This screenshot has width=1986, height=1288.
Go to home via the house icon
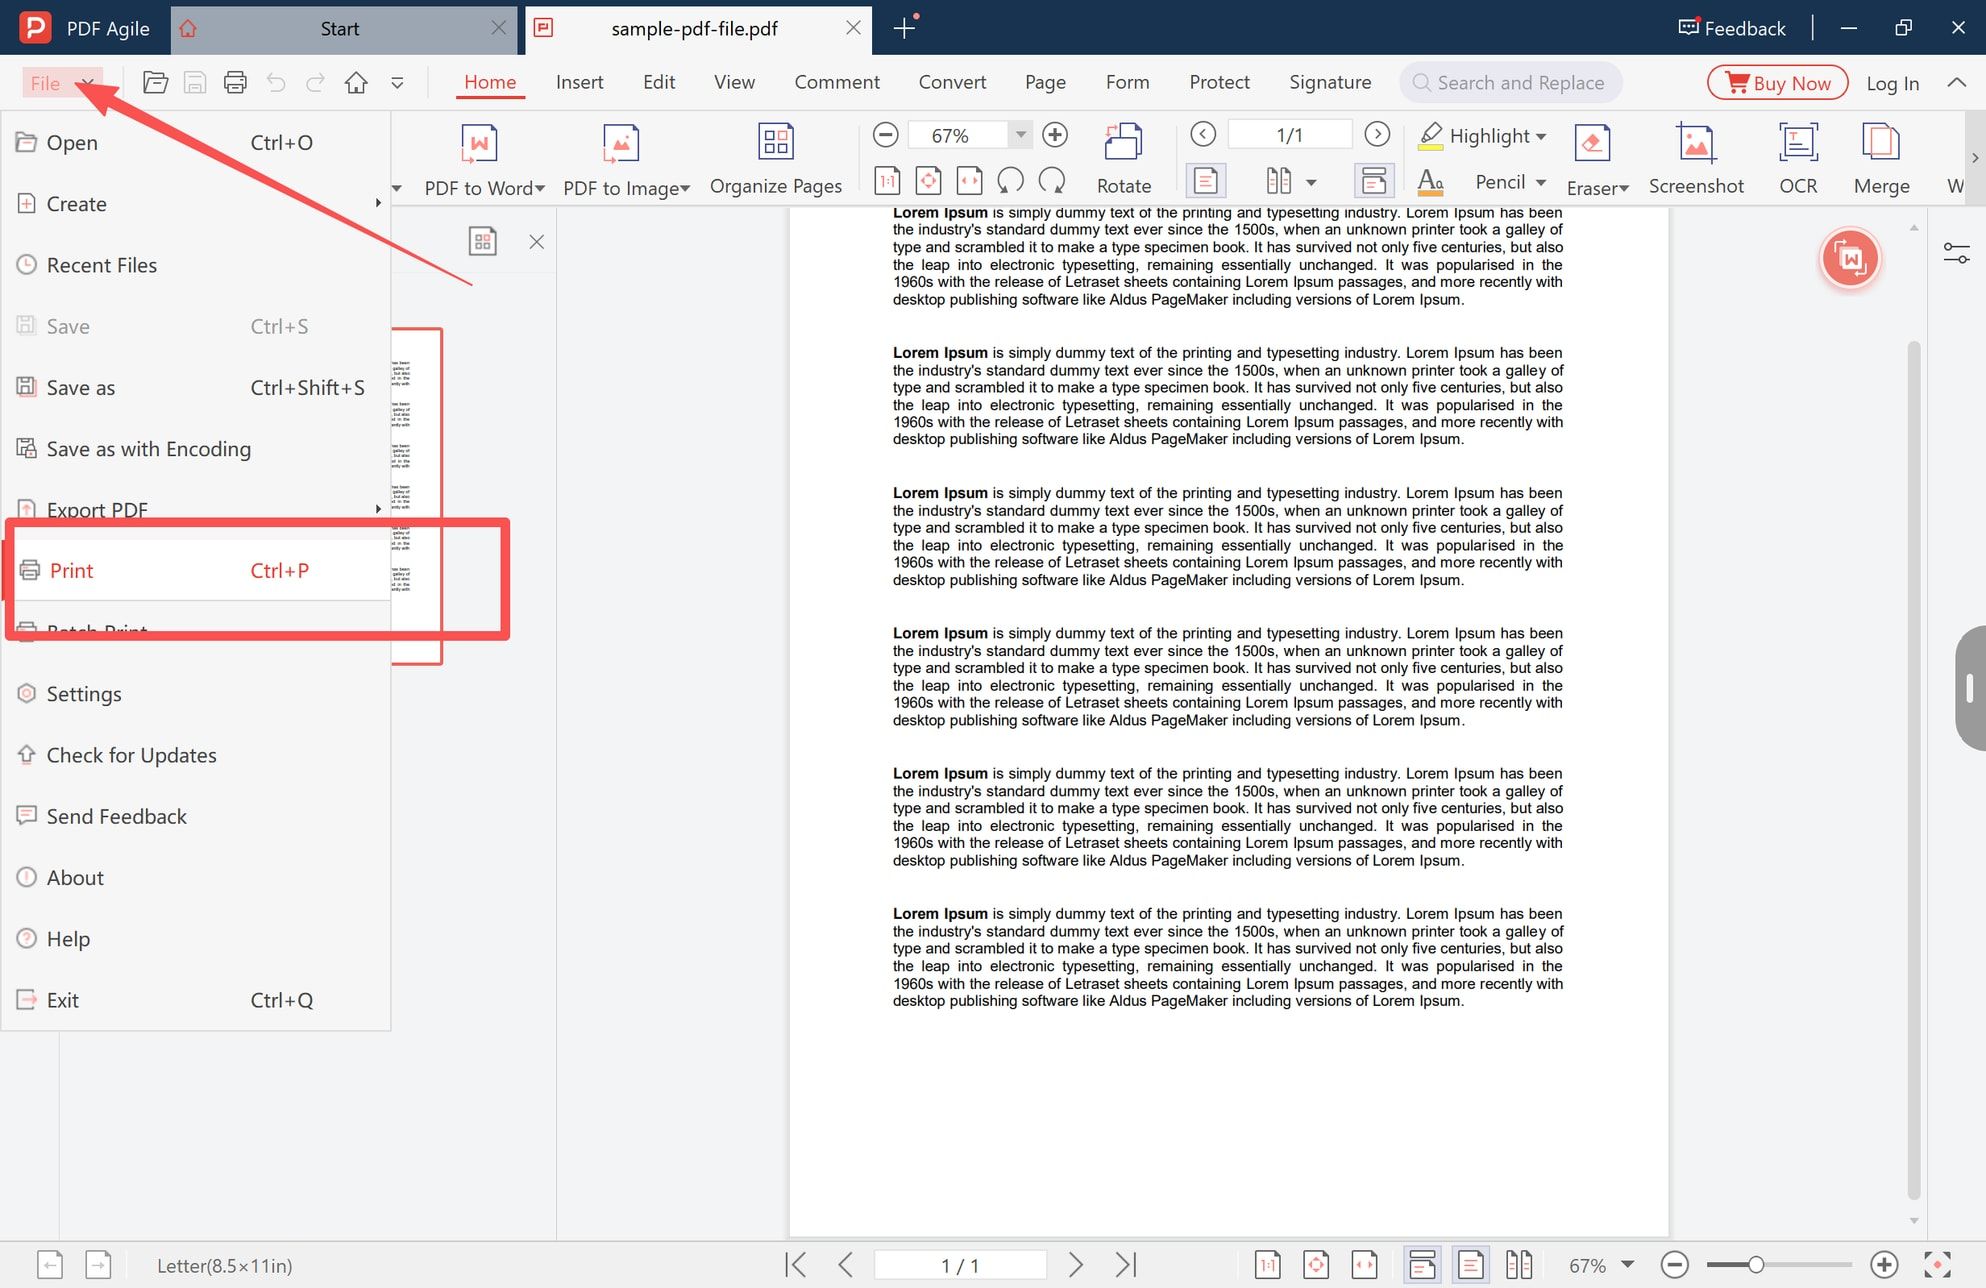click(356, 83)
